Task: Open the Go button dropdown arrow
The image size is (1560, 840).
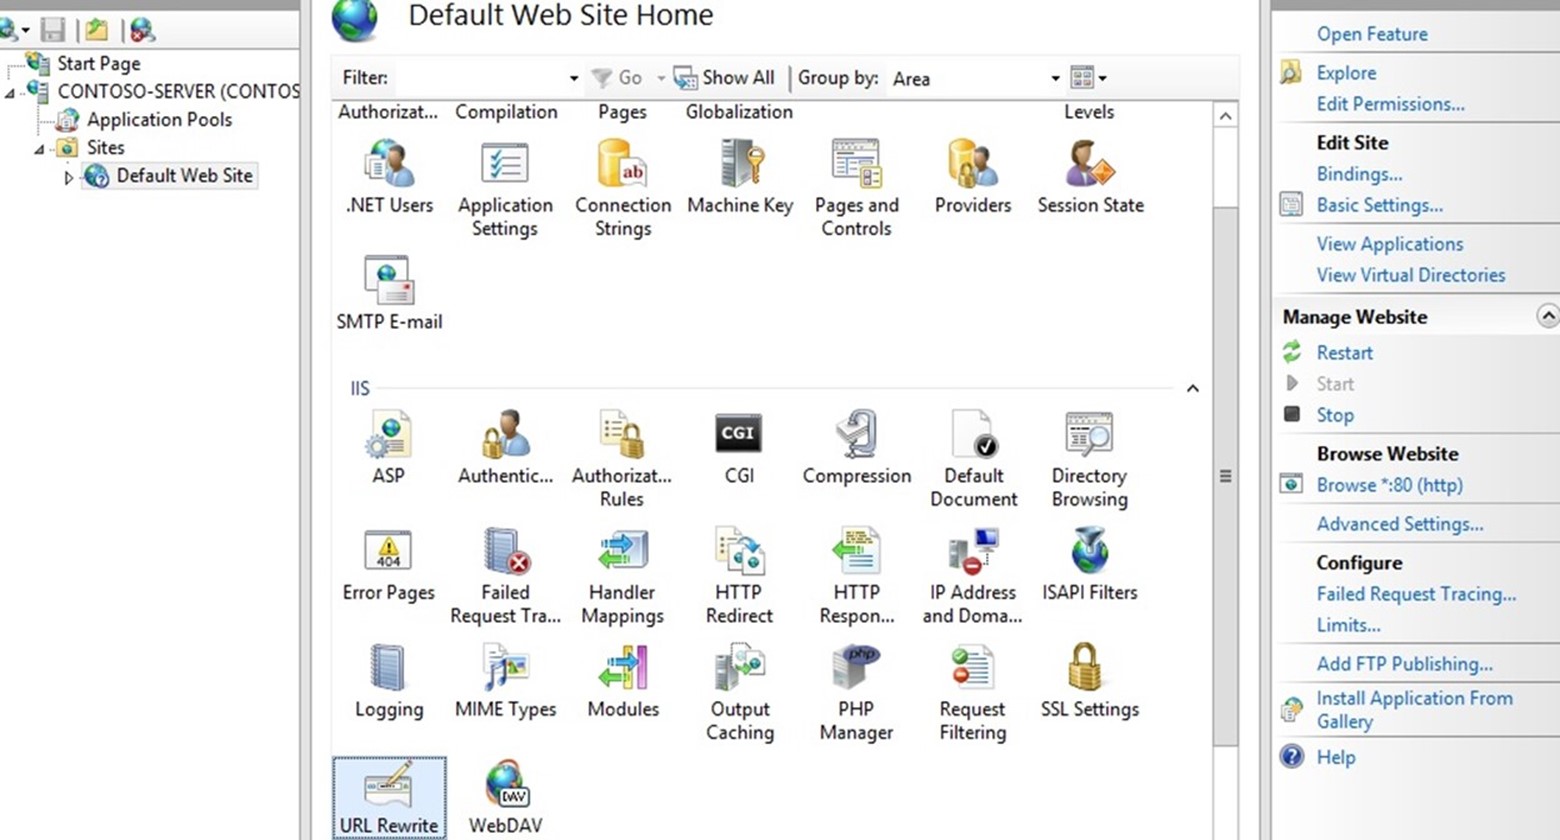Action: pos(660,78)
